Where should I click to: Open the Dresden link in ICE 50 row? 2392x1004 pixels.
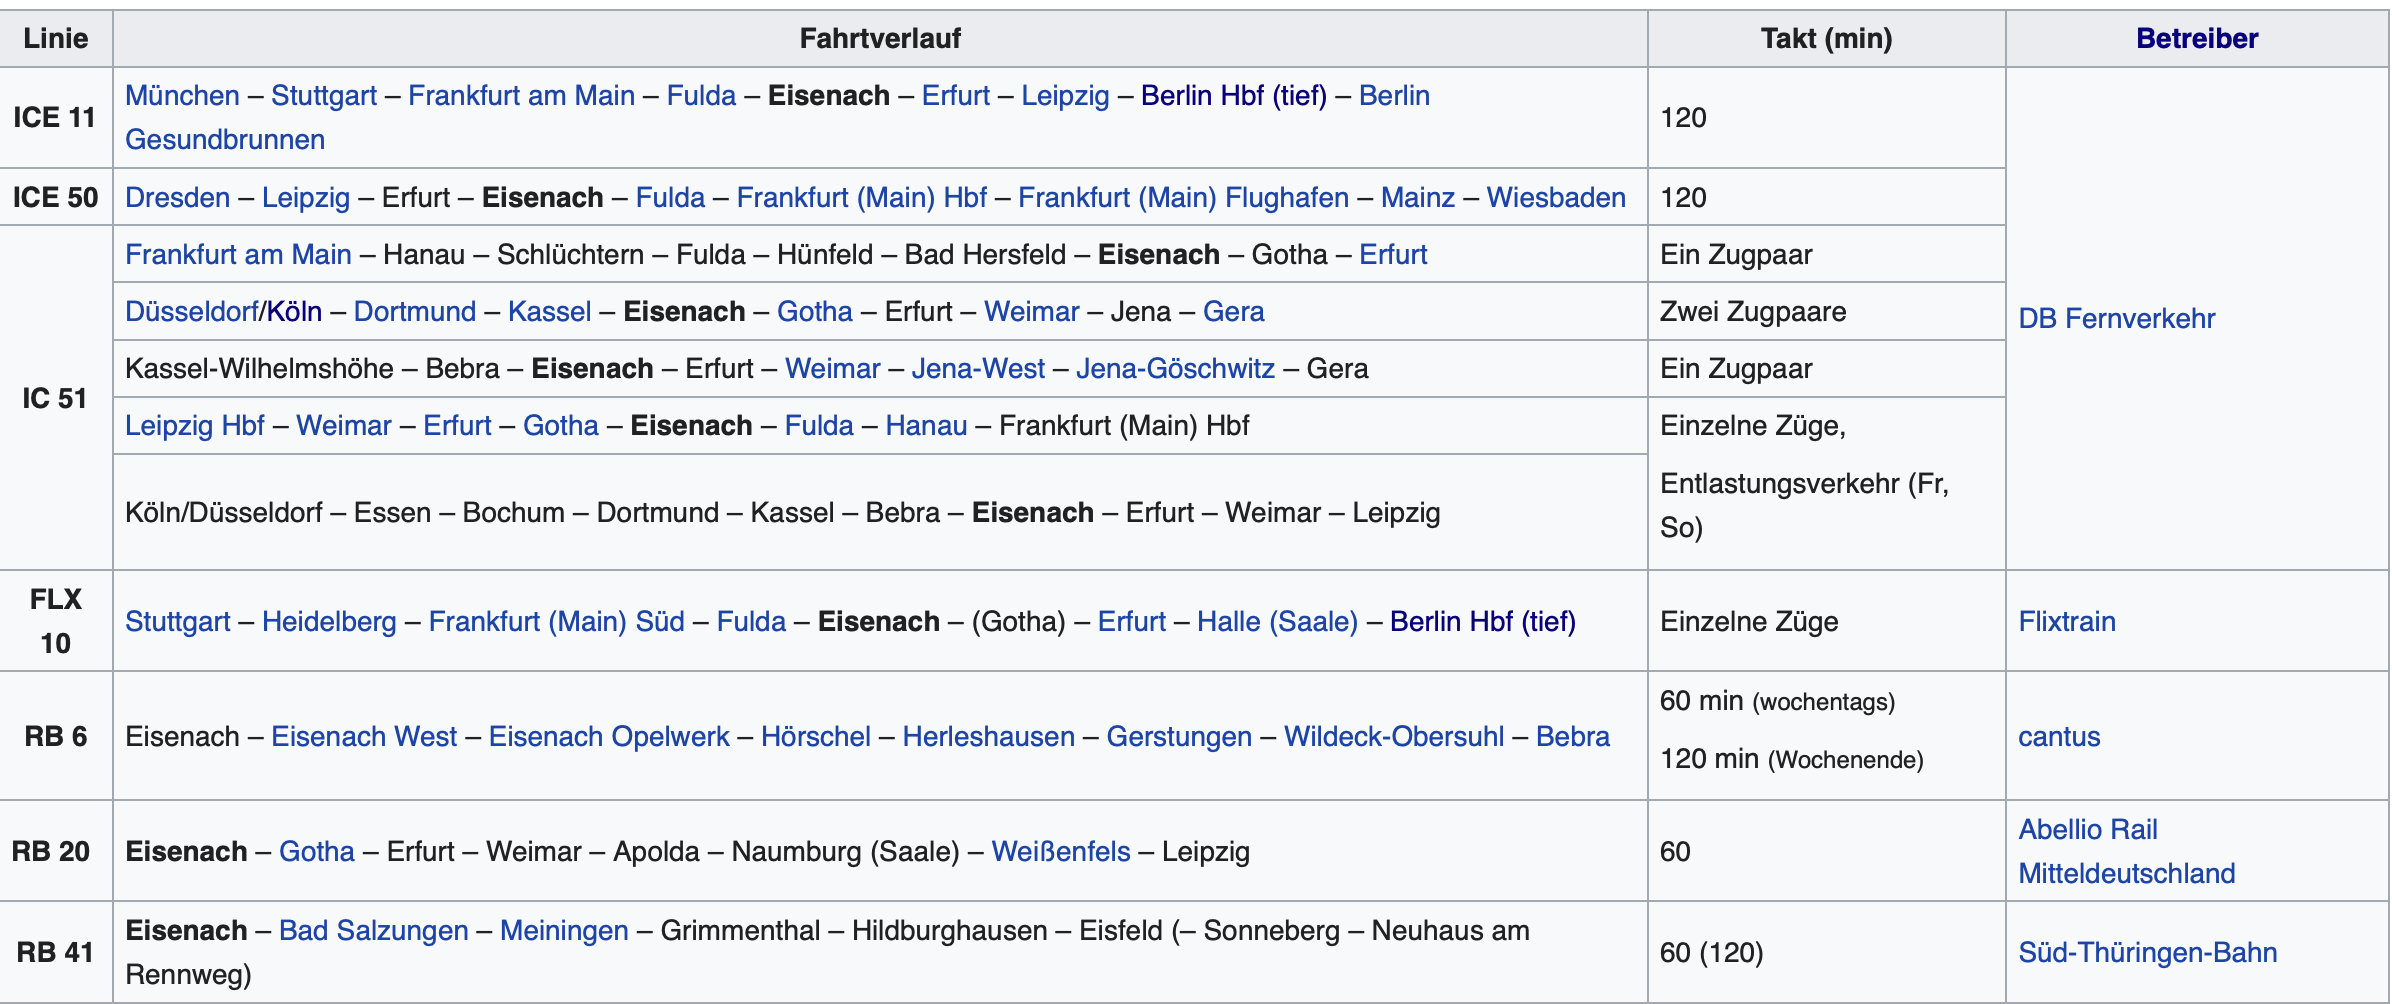(x=177, y=198)
